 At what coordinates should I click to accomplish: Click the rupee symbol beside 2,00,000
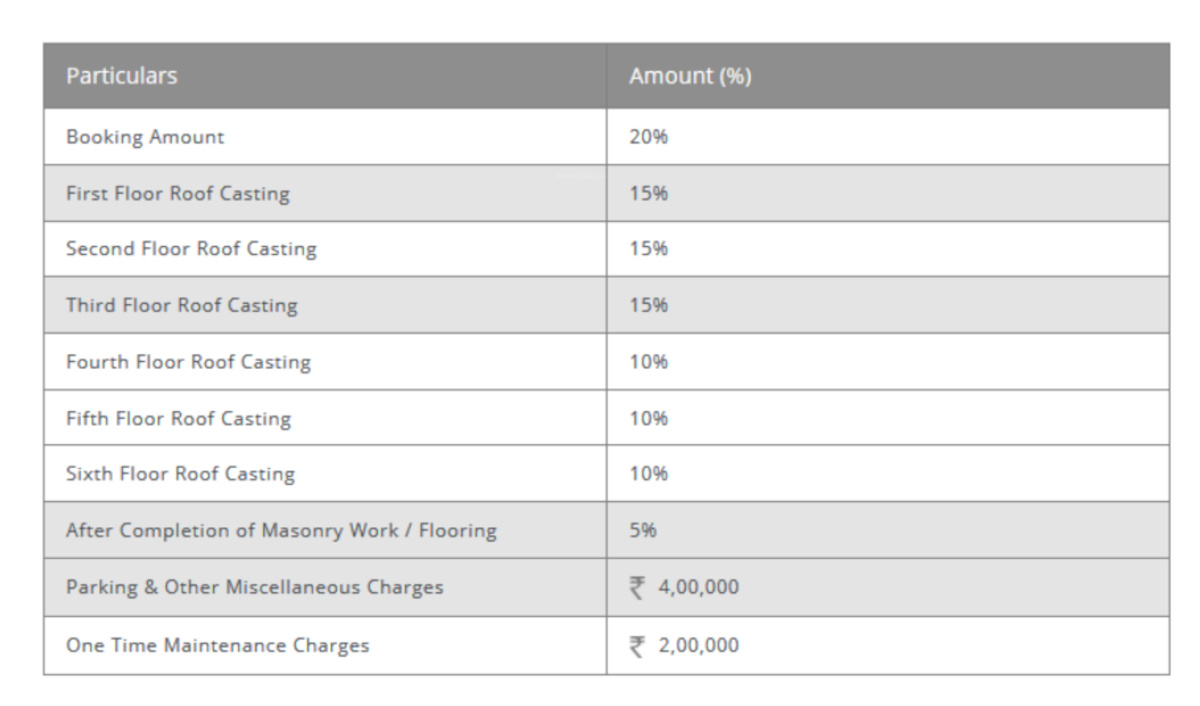pos(637,646)
